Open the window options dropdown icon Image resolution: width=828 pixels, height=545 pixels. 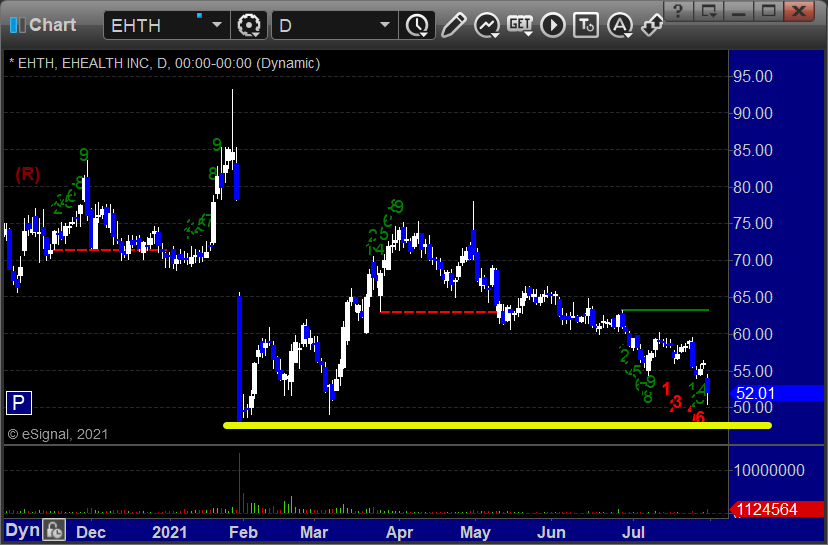[709, 11]
